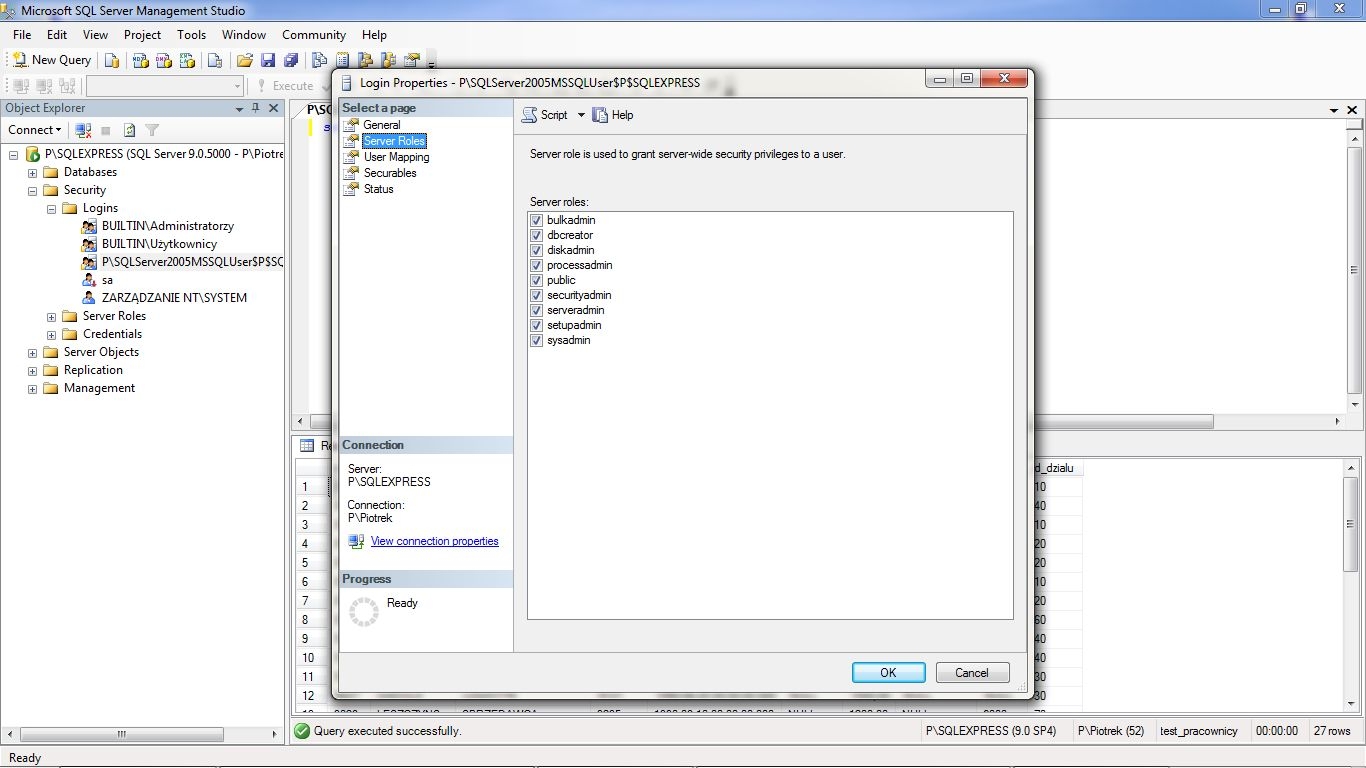Click Disconnect icon in Object Explorer
The image size is (1366, 768).
point(84,130)
